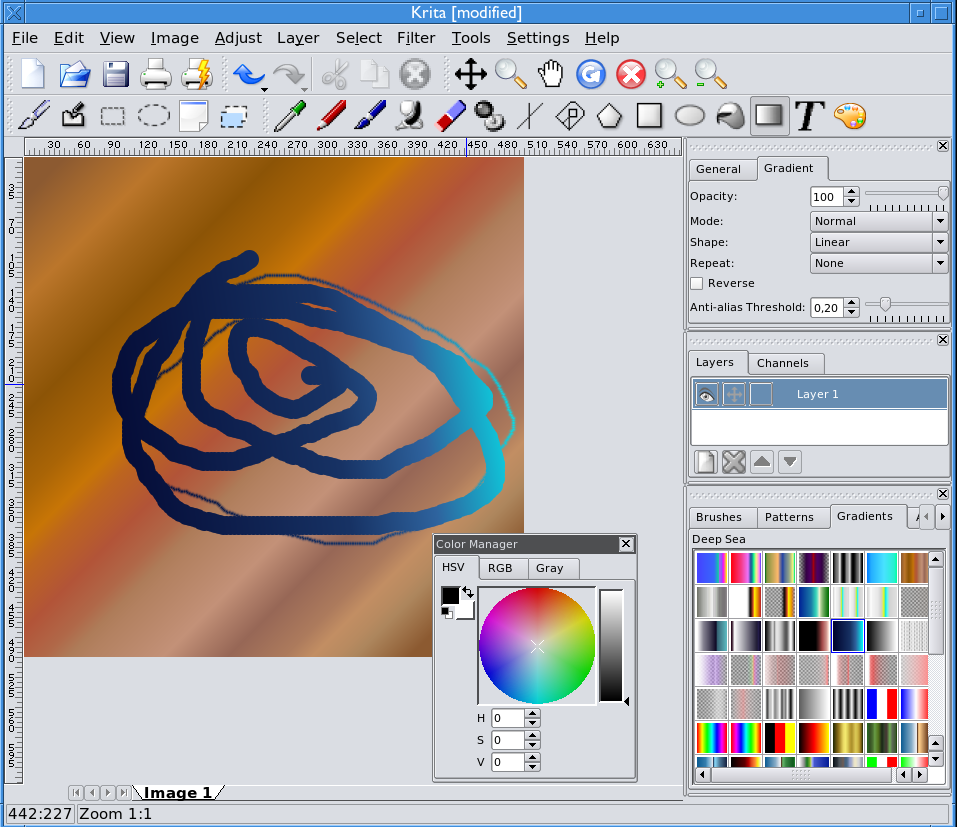The image size is (957, 827).
Task: Click the Image 1 document tab
Action: click(x=178, y=792)
